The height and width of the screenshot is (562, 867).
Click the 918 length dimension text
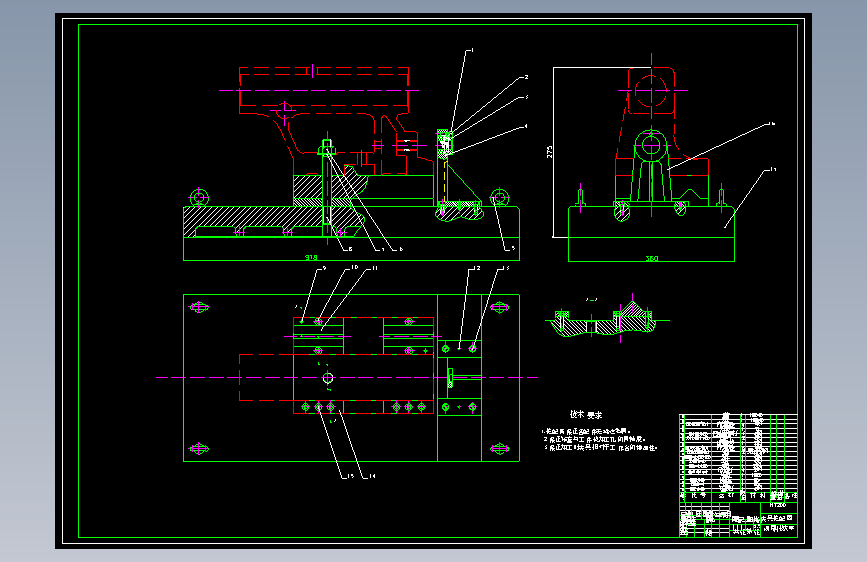tap(311, 257)
